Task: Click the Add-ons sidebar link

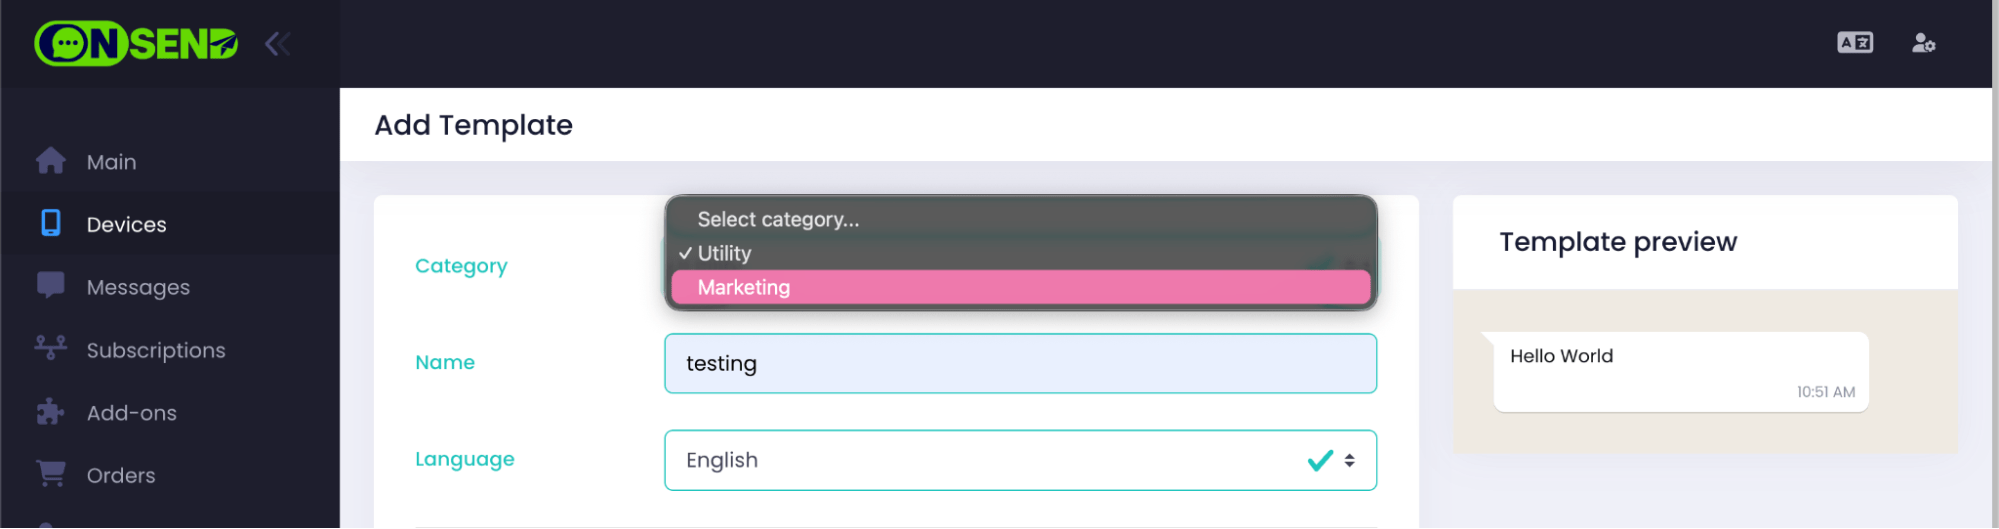Action: (x=132, y=413)
